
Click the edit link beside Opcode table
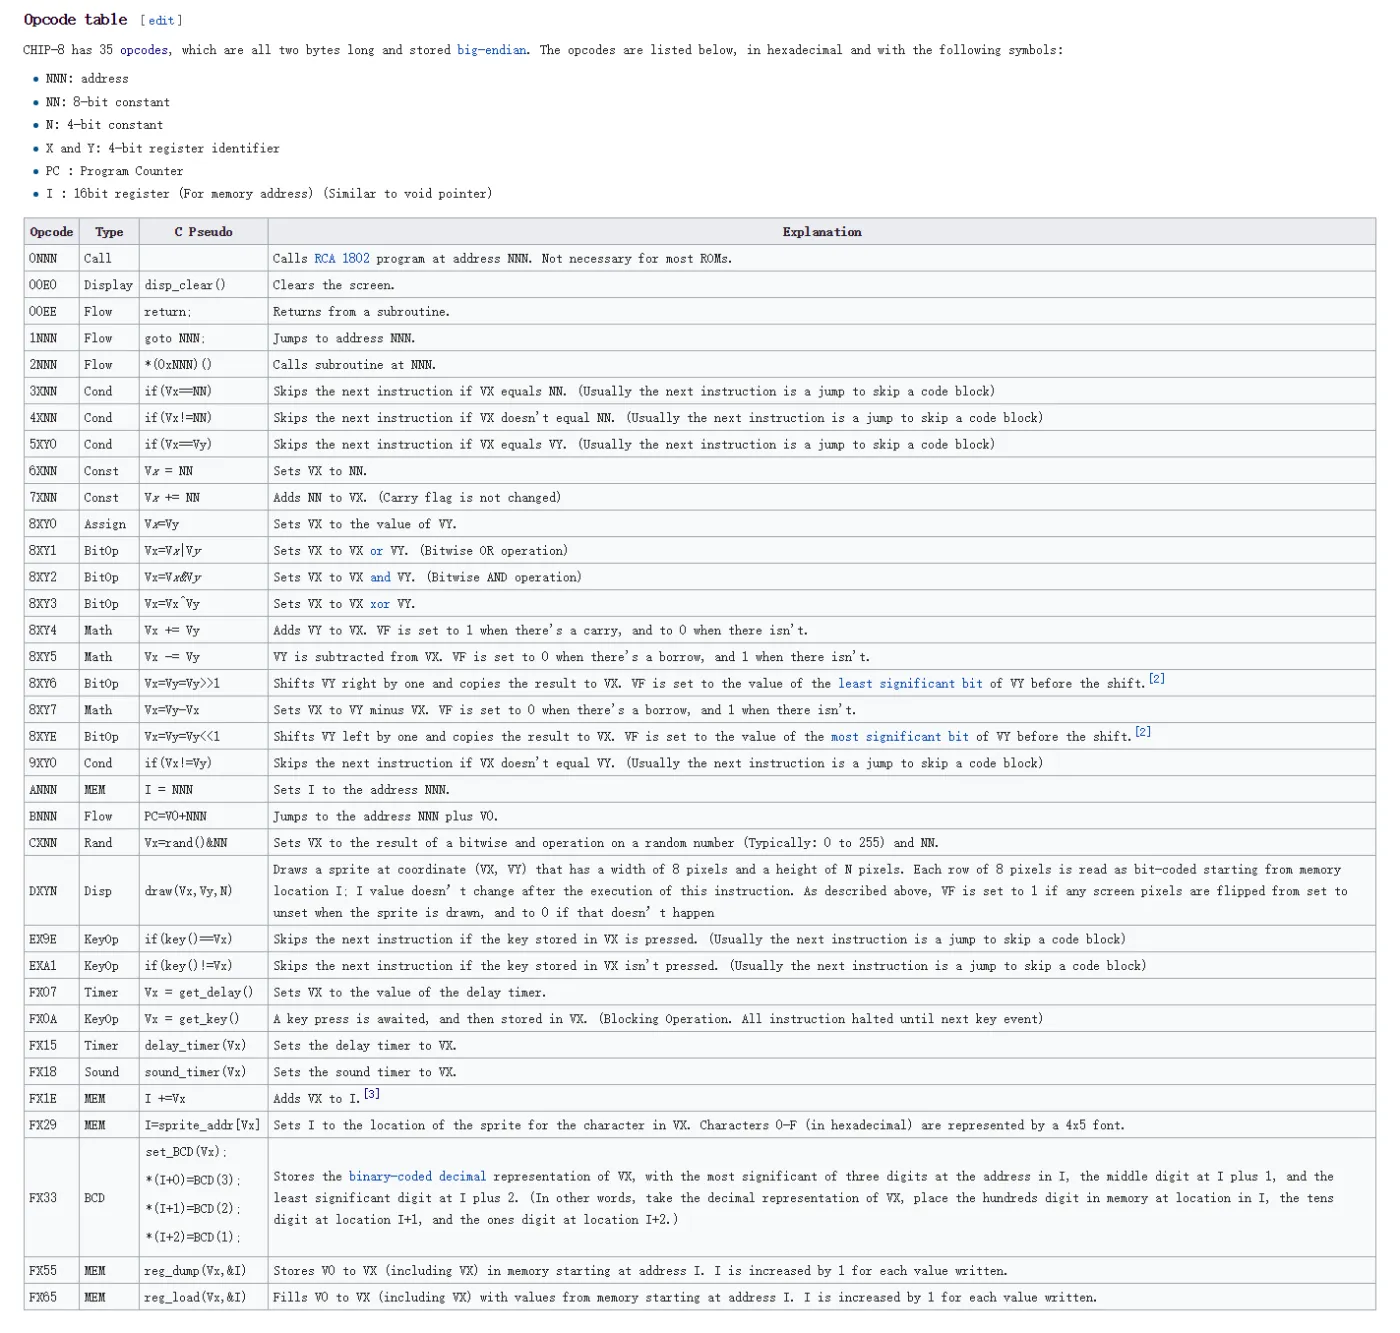click(x=161, y=20)
